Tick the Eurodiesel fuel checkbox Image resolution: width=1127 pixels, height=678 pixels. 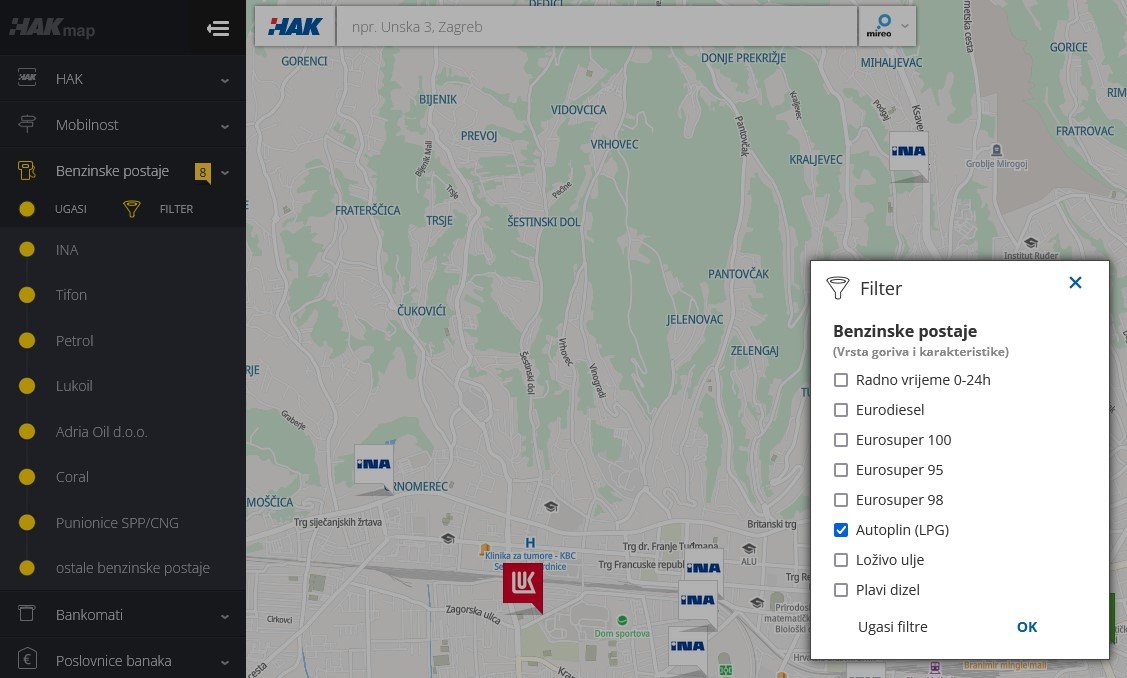click(841, 410)
